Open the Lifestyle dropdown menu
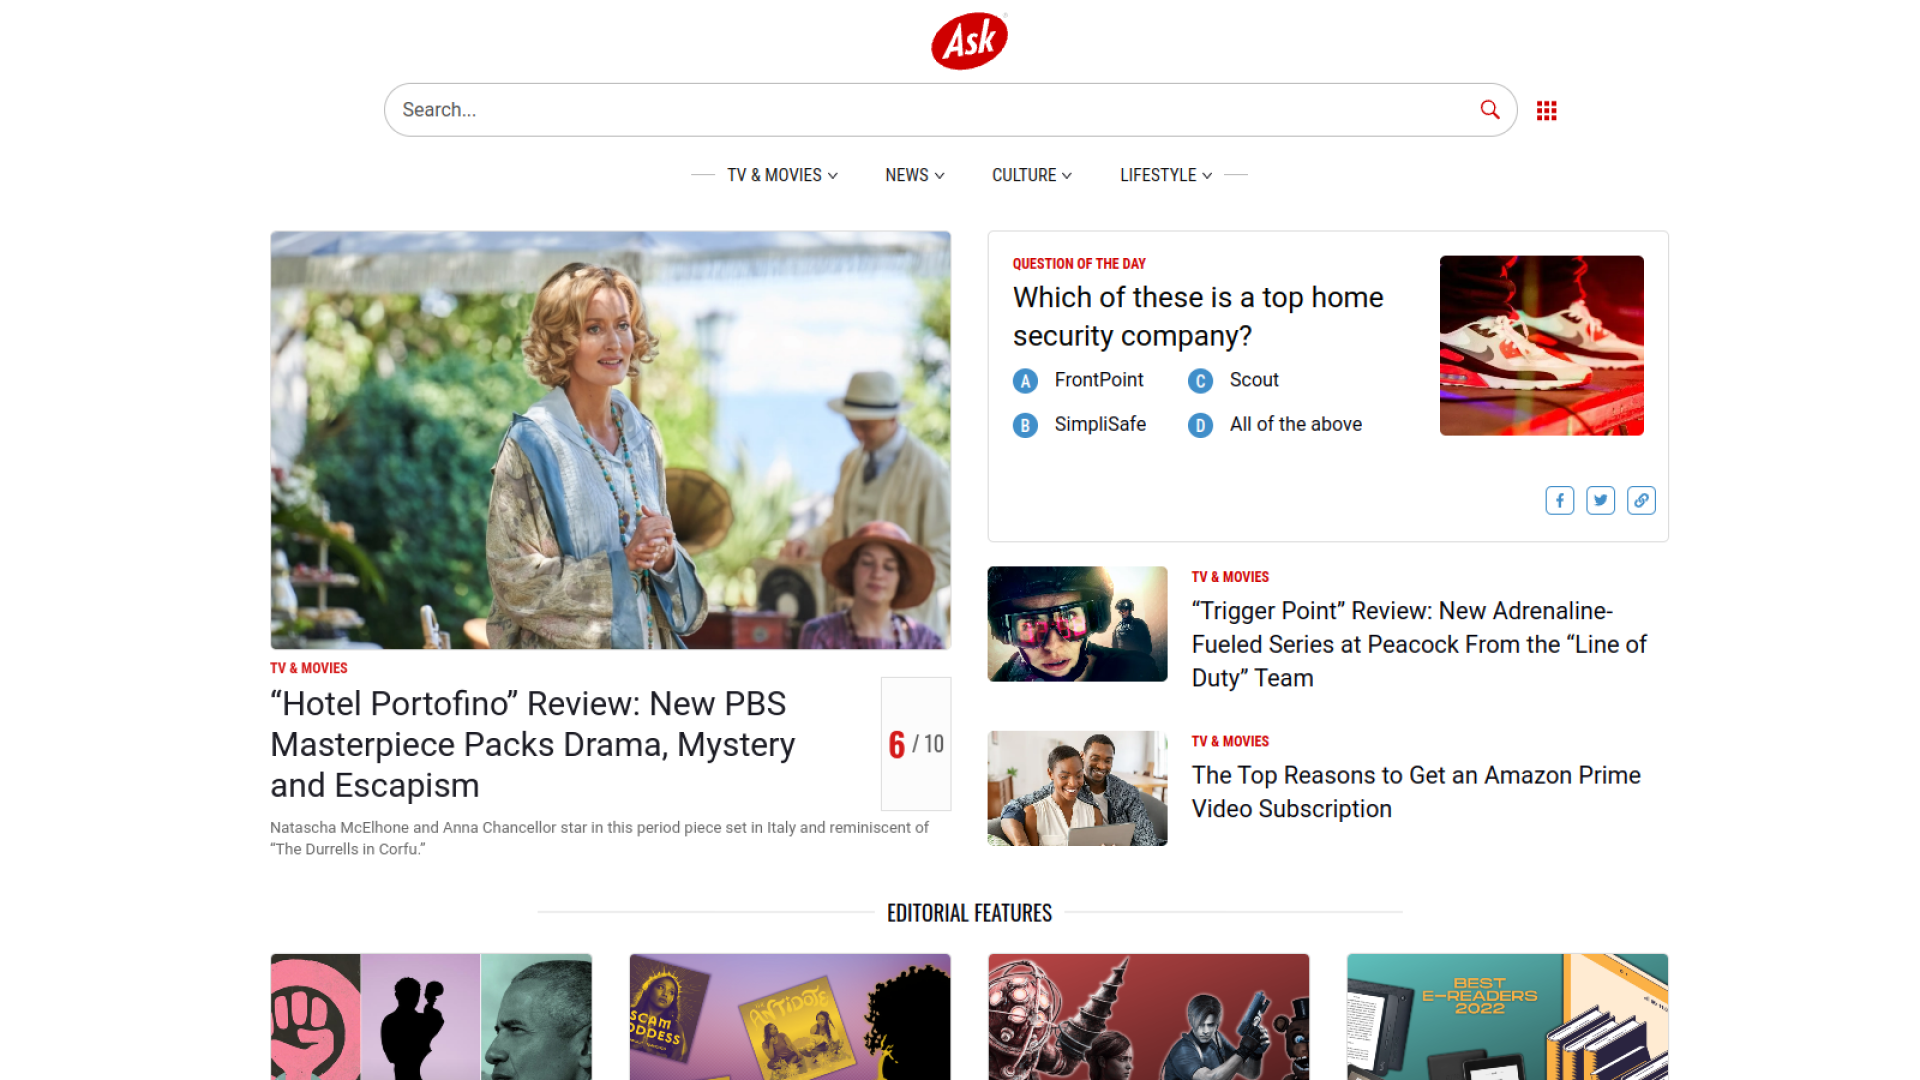 (1166, 175)
